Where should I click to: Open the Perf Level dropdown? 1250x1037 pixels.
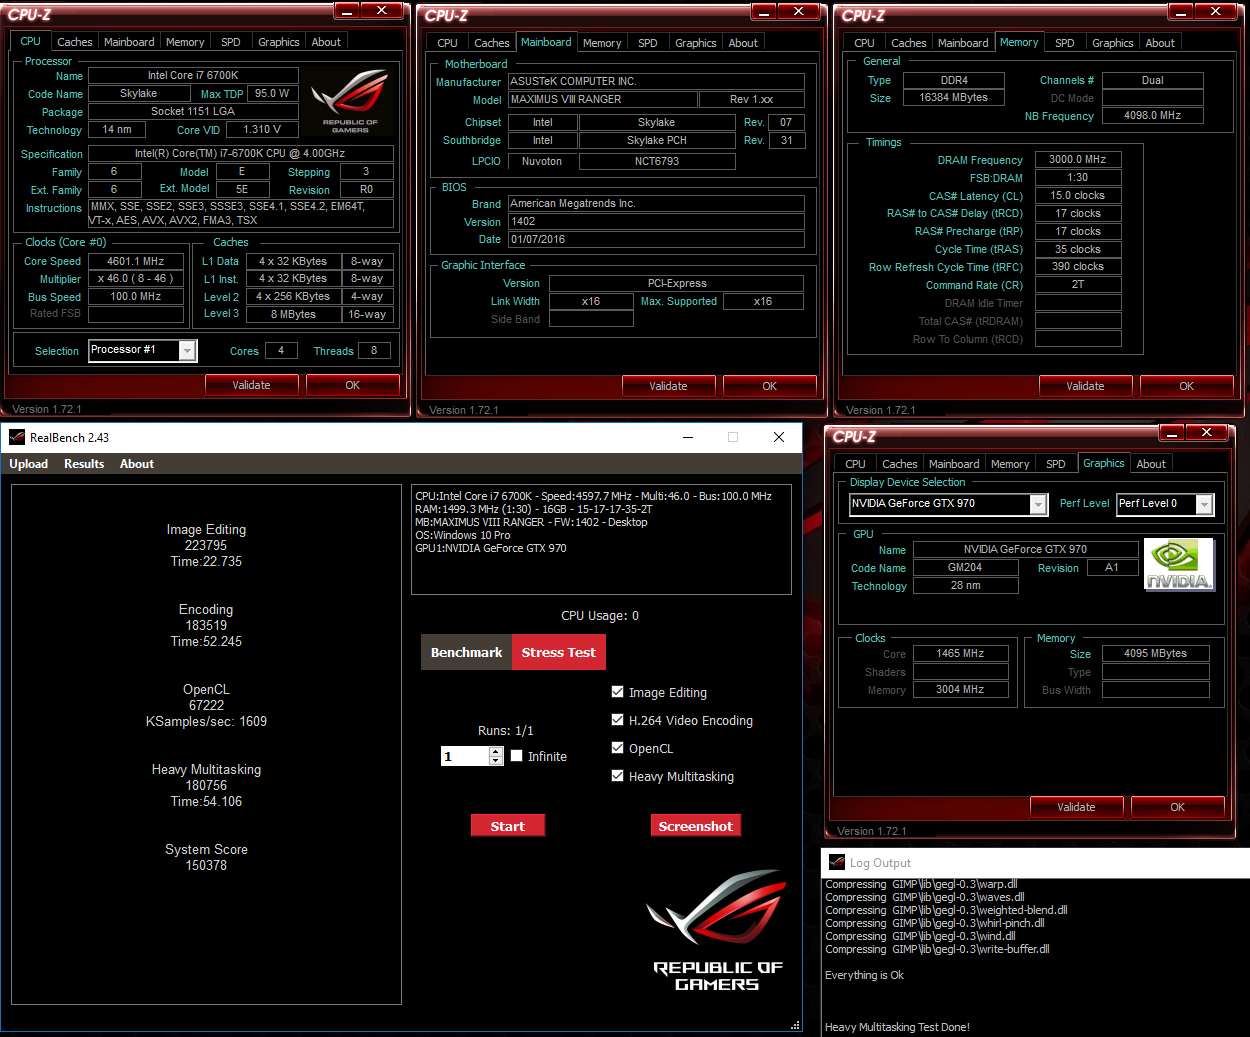pos(1204,504)
